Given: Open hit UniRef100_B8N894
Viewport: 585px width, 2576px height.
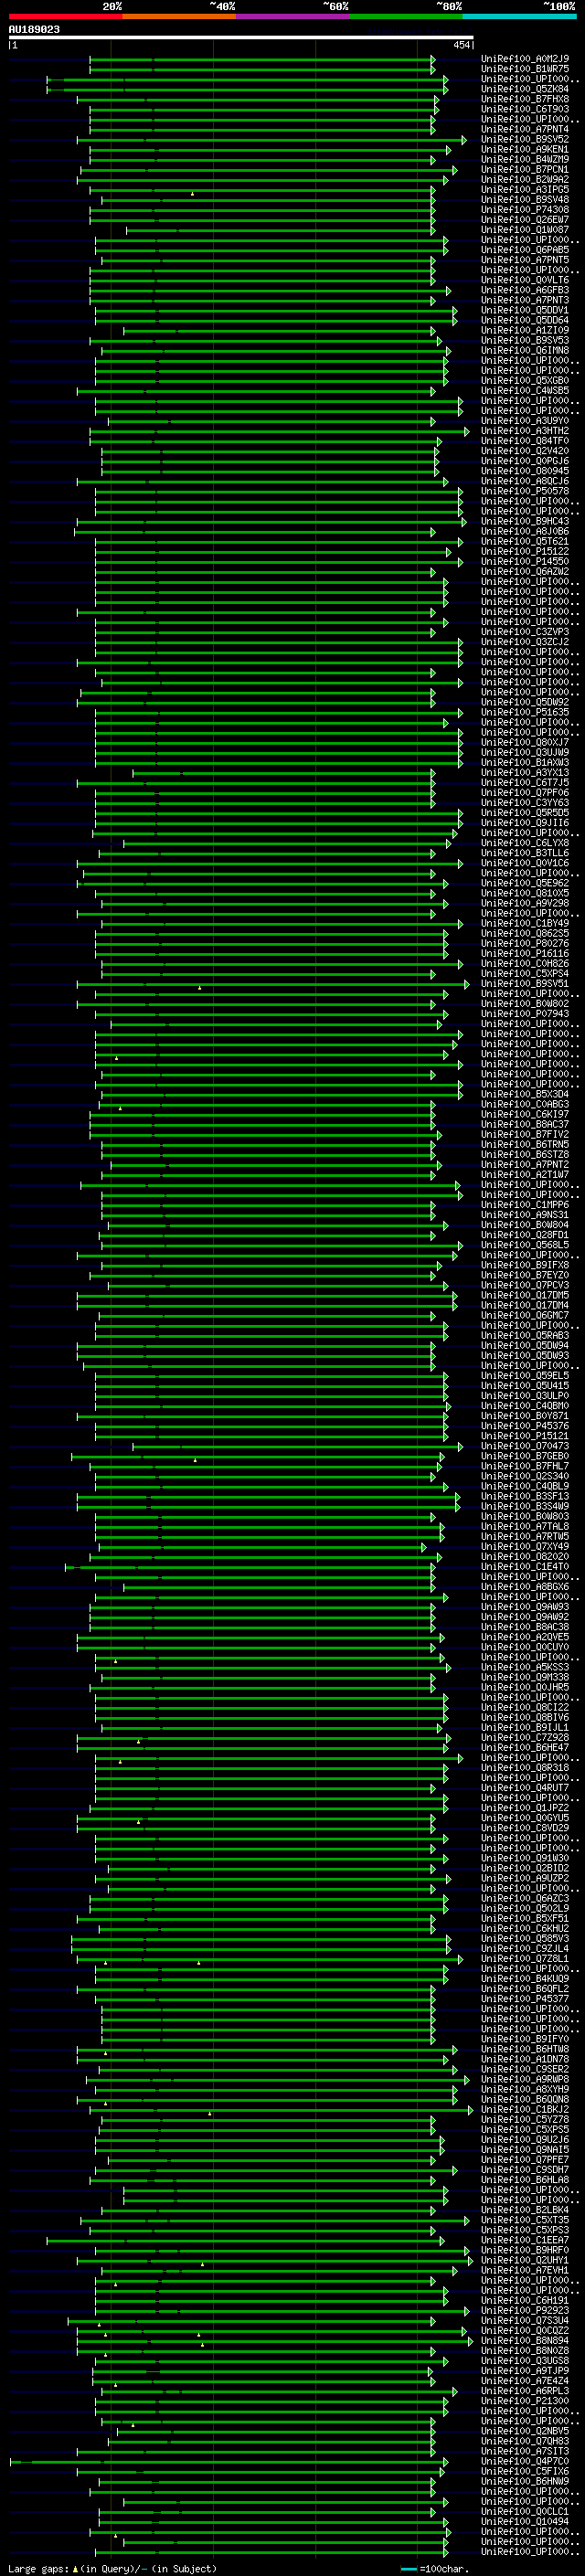Looking at the screenshot, I should 525,2340.
